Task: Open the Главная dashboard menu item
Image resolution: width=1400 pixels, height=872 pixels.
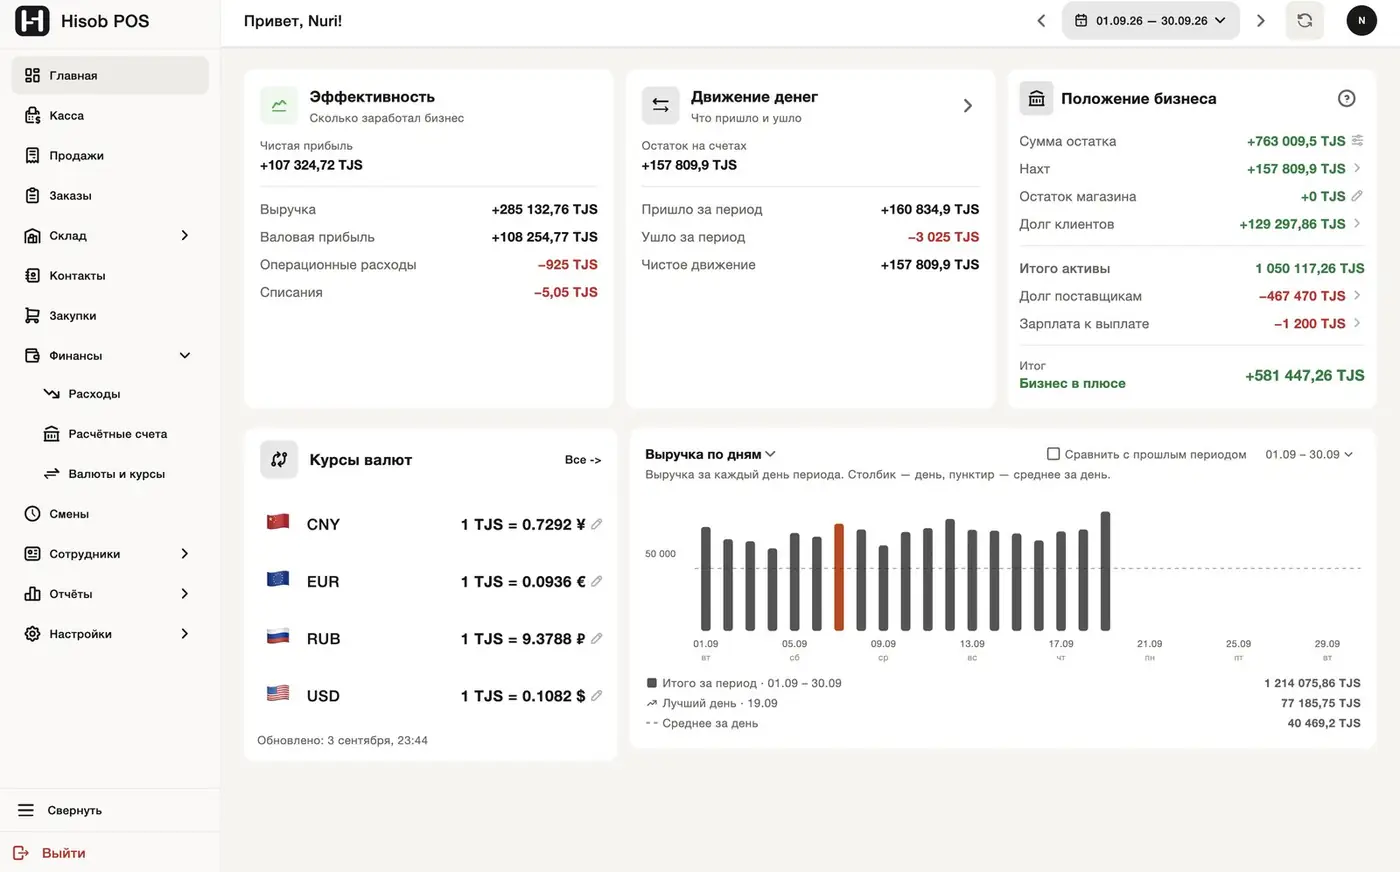Action: [x=110, y=75]
